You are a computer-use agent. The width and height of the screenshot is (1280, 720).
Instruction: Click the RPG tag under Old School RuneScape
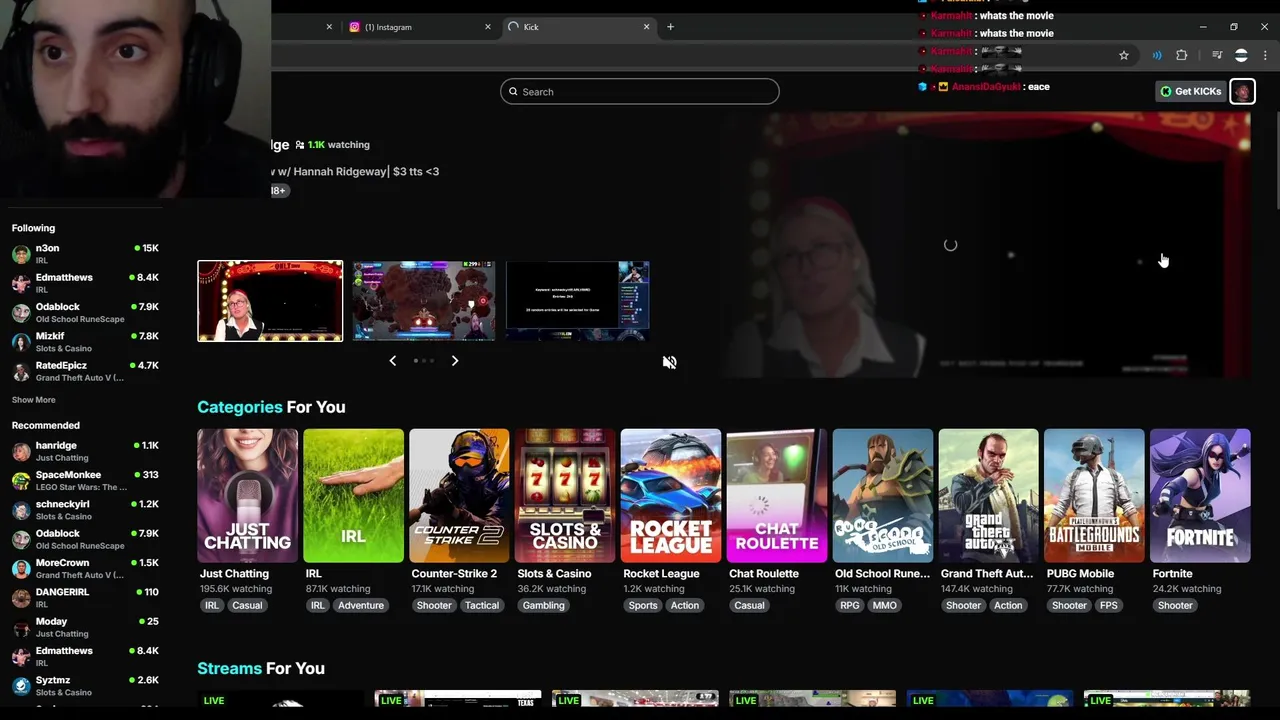[x=850, y=605]
